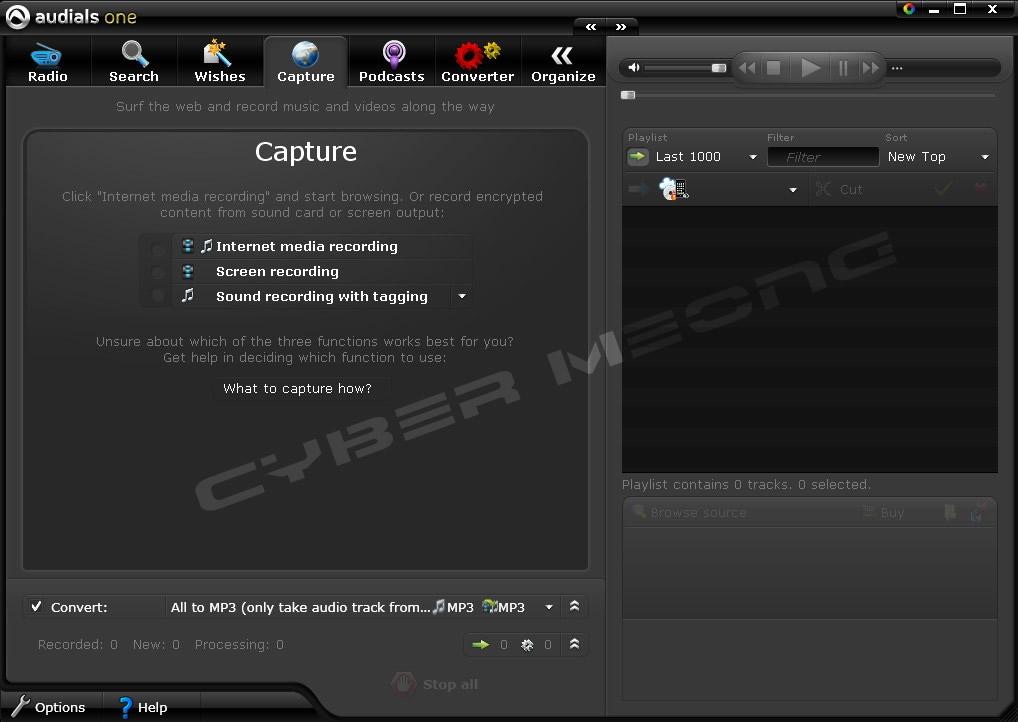
Task: Expand the Convert row double chevron
Action: click(x=574, y=606)
